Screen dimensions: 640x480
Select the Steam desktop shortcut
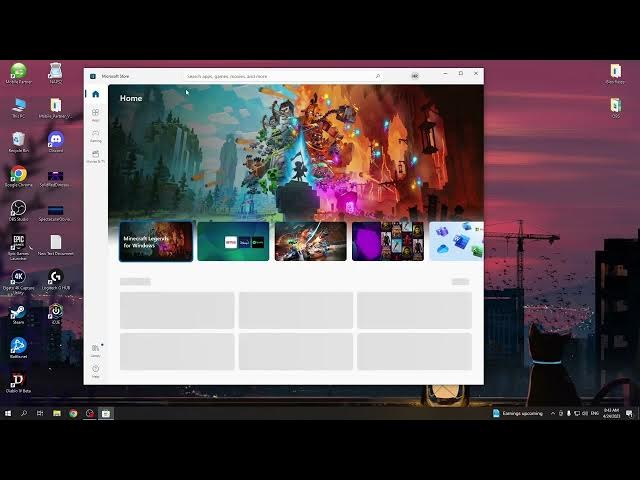(18, 314)
